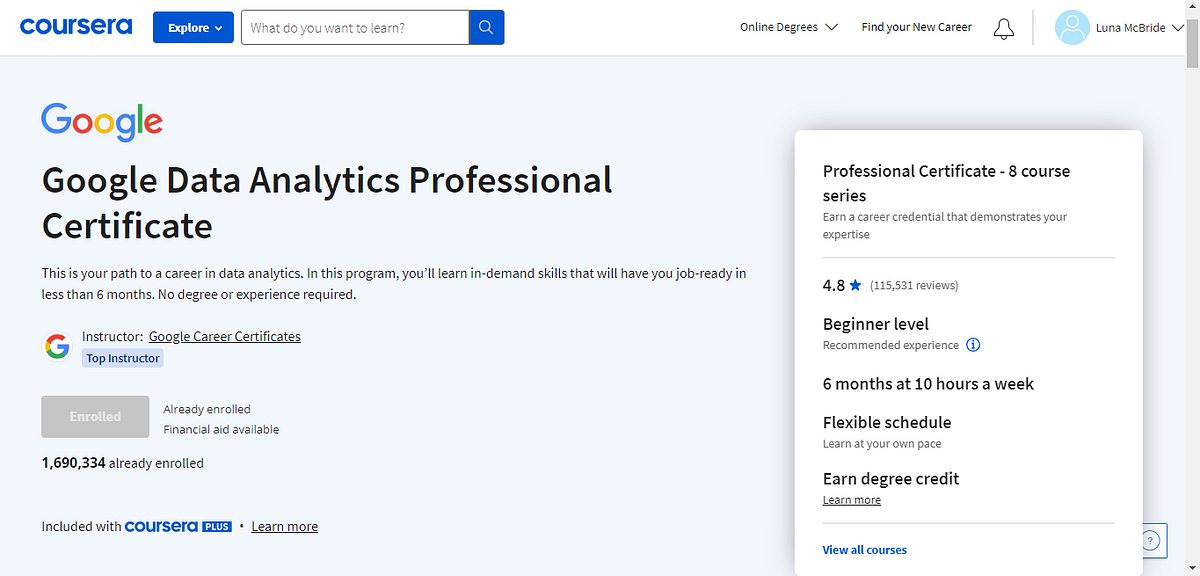The height and width of the screenshot is (576, 1200).
Task: Click the vertical scrollbar's down arrow
Action: 1193,566
